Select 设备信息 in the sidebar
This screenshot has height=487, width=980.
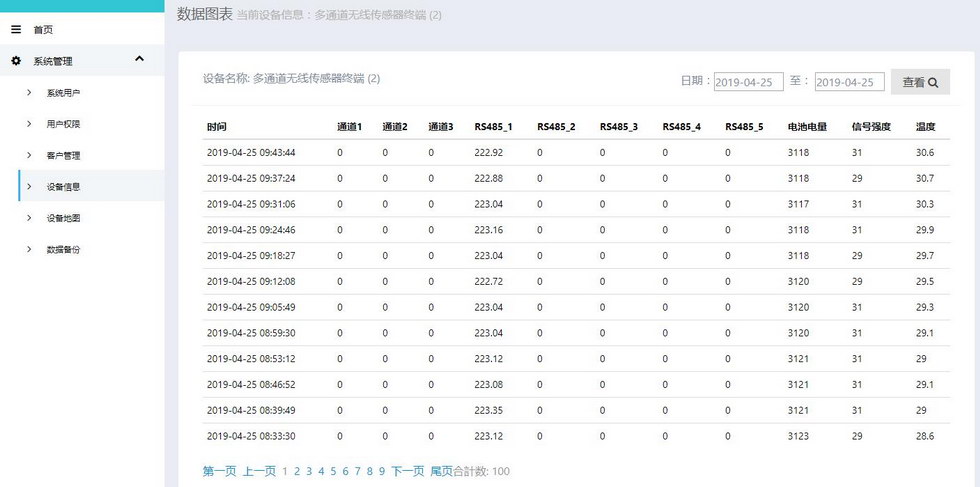tap(63, 187)
